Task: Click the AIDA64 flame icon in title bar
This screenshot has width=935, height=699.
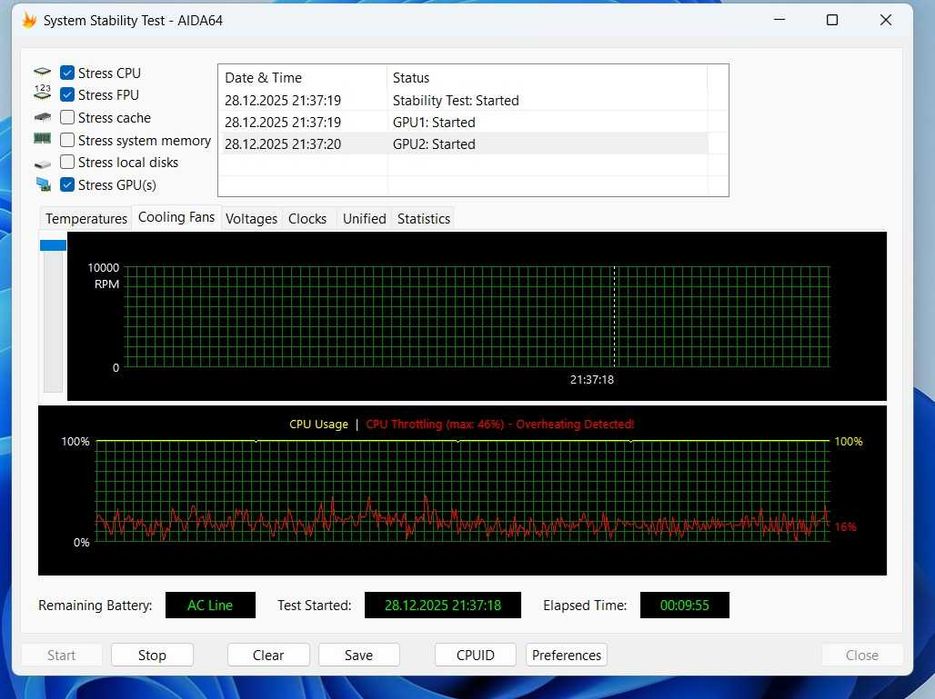Action: 29,20
